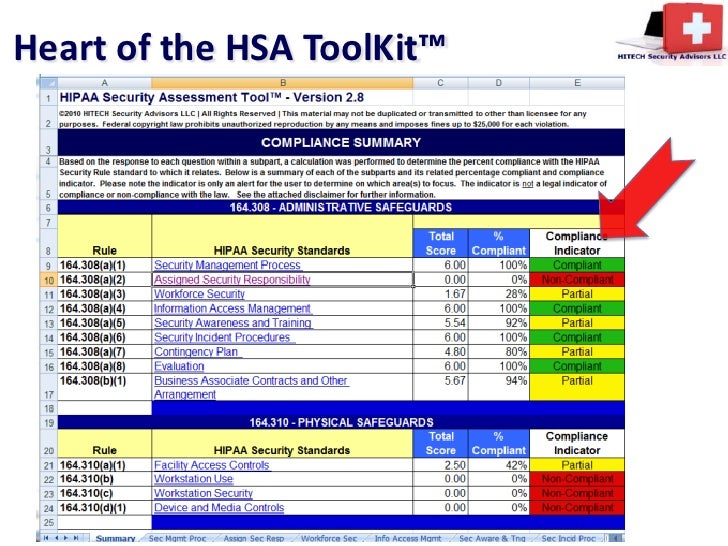Select the 1.67 total score cell
The height and width of the screenshot is (546, 728).
pos(441,294)
